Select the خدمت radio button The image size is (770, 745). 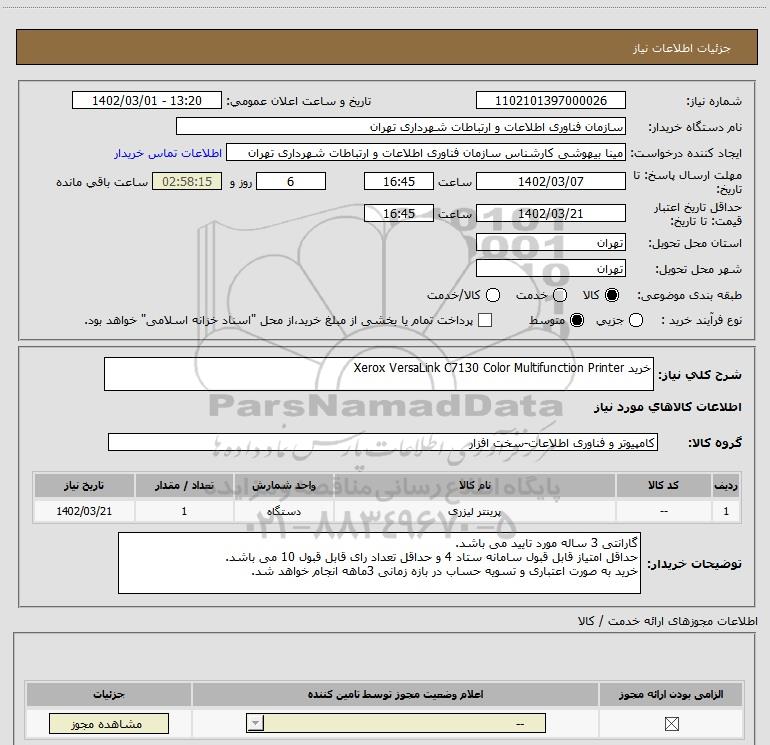[x=560, y=295]
